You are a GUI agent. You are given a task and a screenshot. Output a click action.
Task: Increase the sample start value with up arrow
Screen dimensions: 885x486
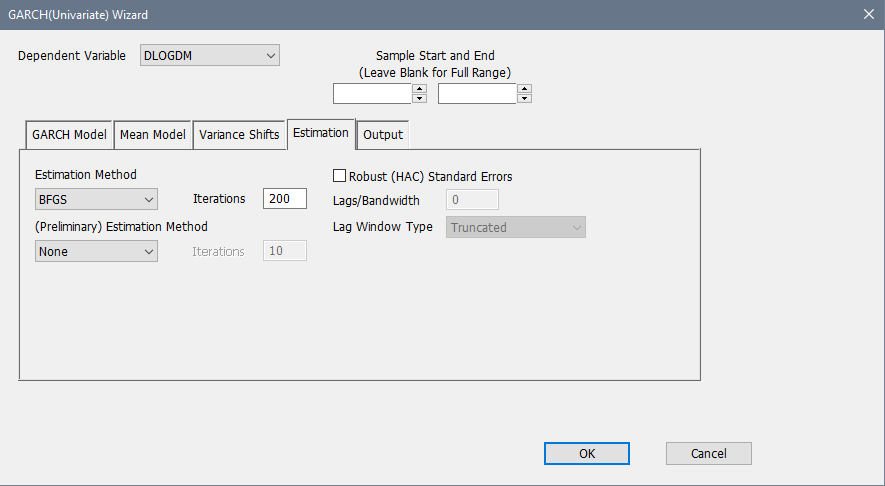click(x=419, y=89)
